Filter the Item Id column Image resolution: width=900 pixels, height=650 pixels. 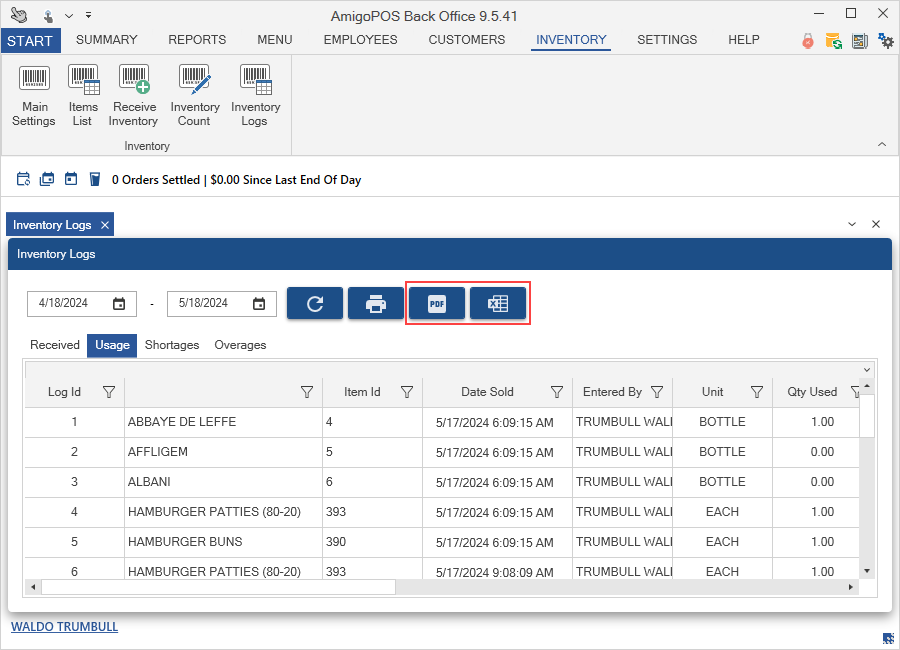pyautogui.click(x=407, y=392)
